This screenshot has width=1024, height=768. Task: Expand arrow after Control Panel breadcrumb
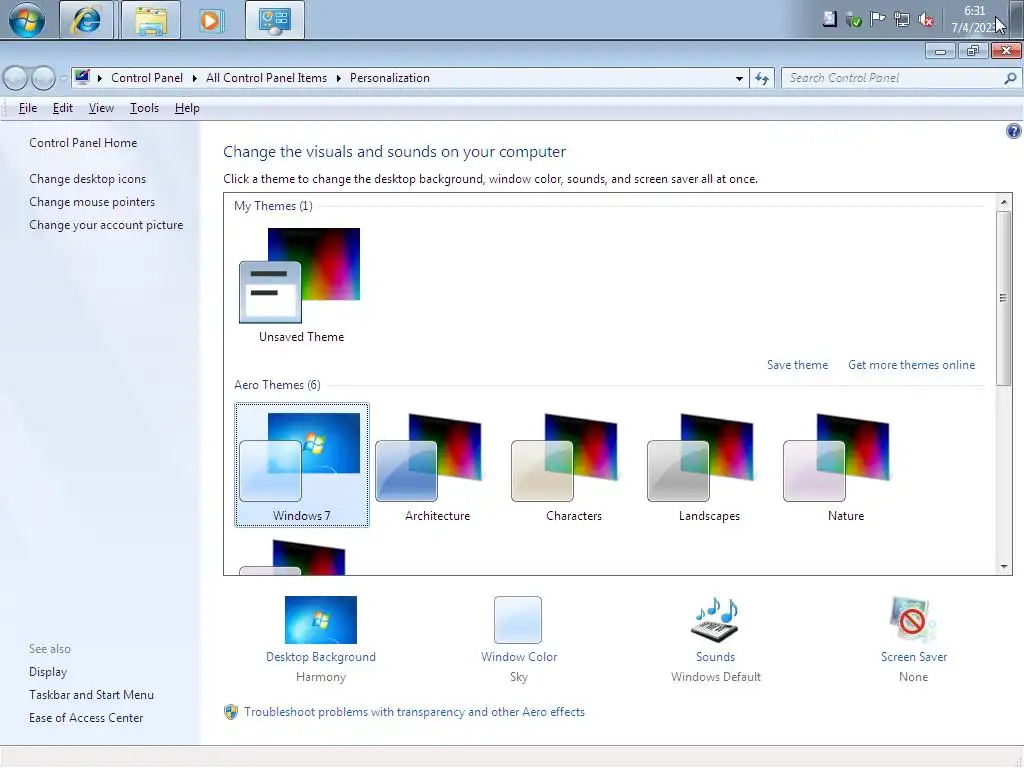195,78
